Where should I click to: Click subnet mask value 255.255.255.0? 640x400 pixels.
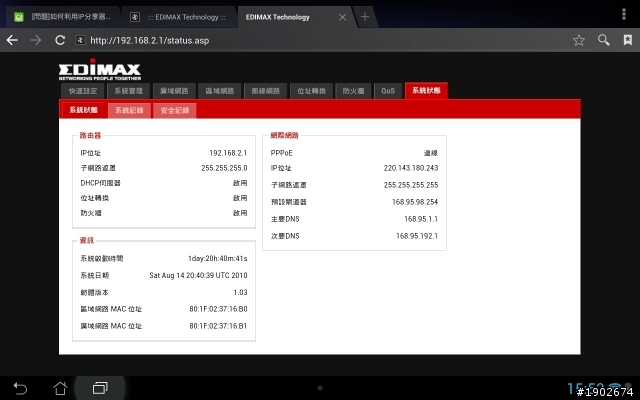[x=224, y=168]
